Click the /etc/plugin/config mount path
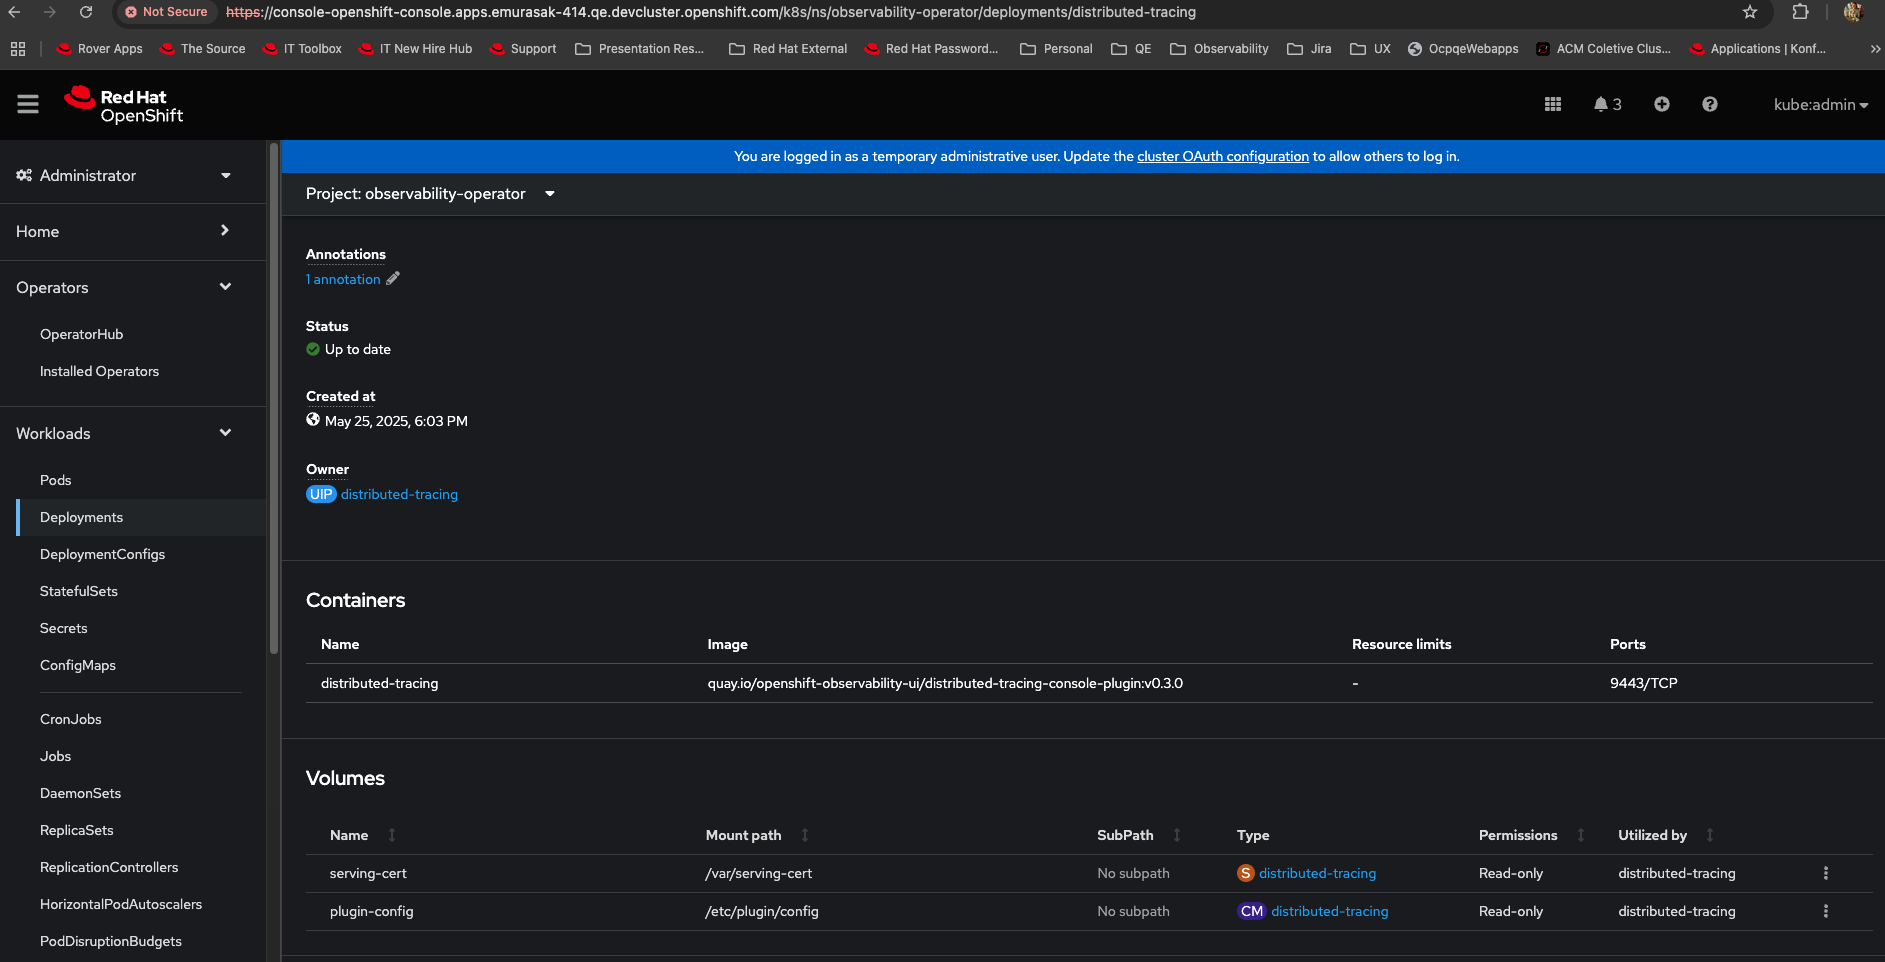The height and width of the screenshot is (962, 1885). pyautogui.click(x=762, y=911)
